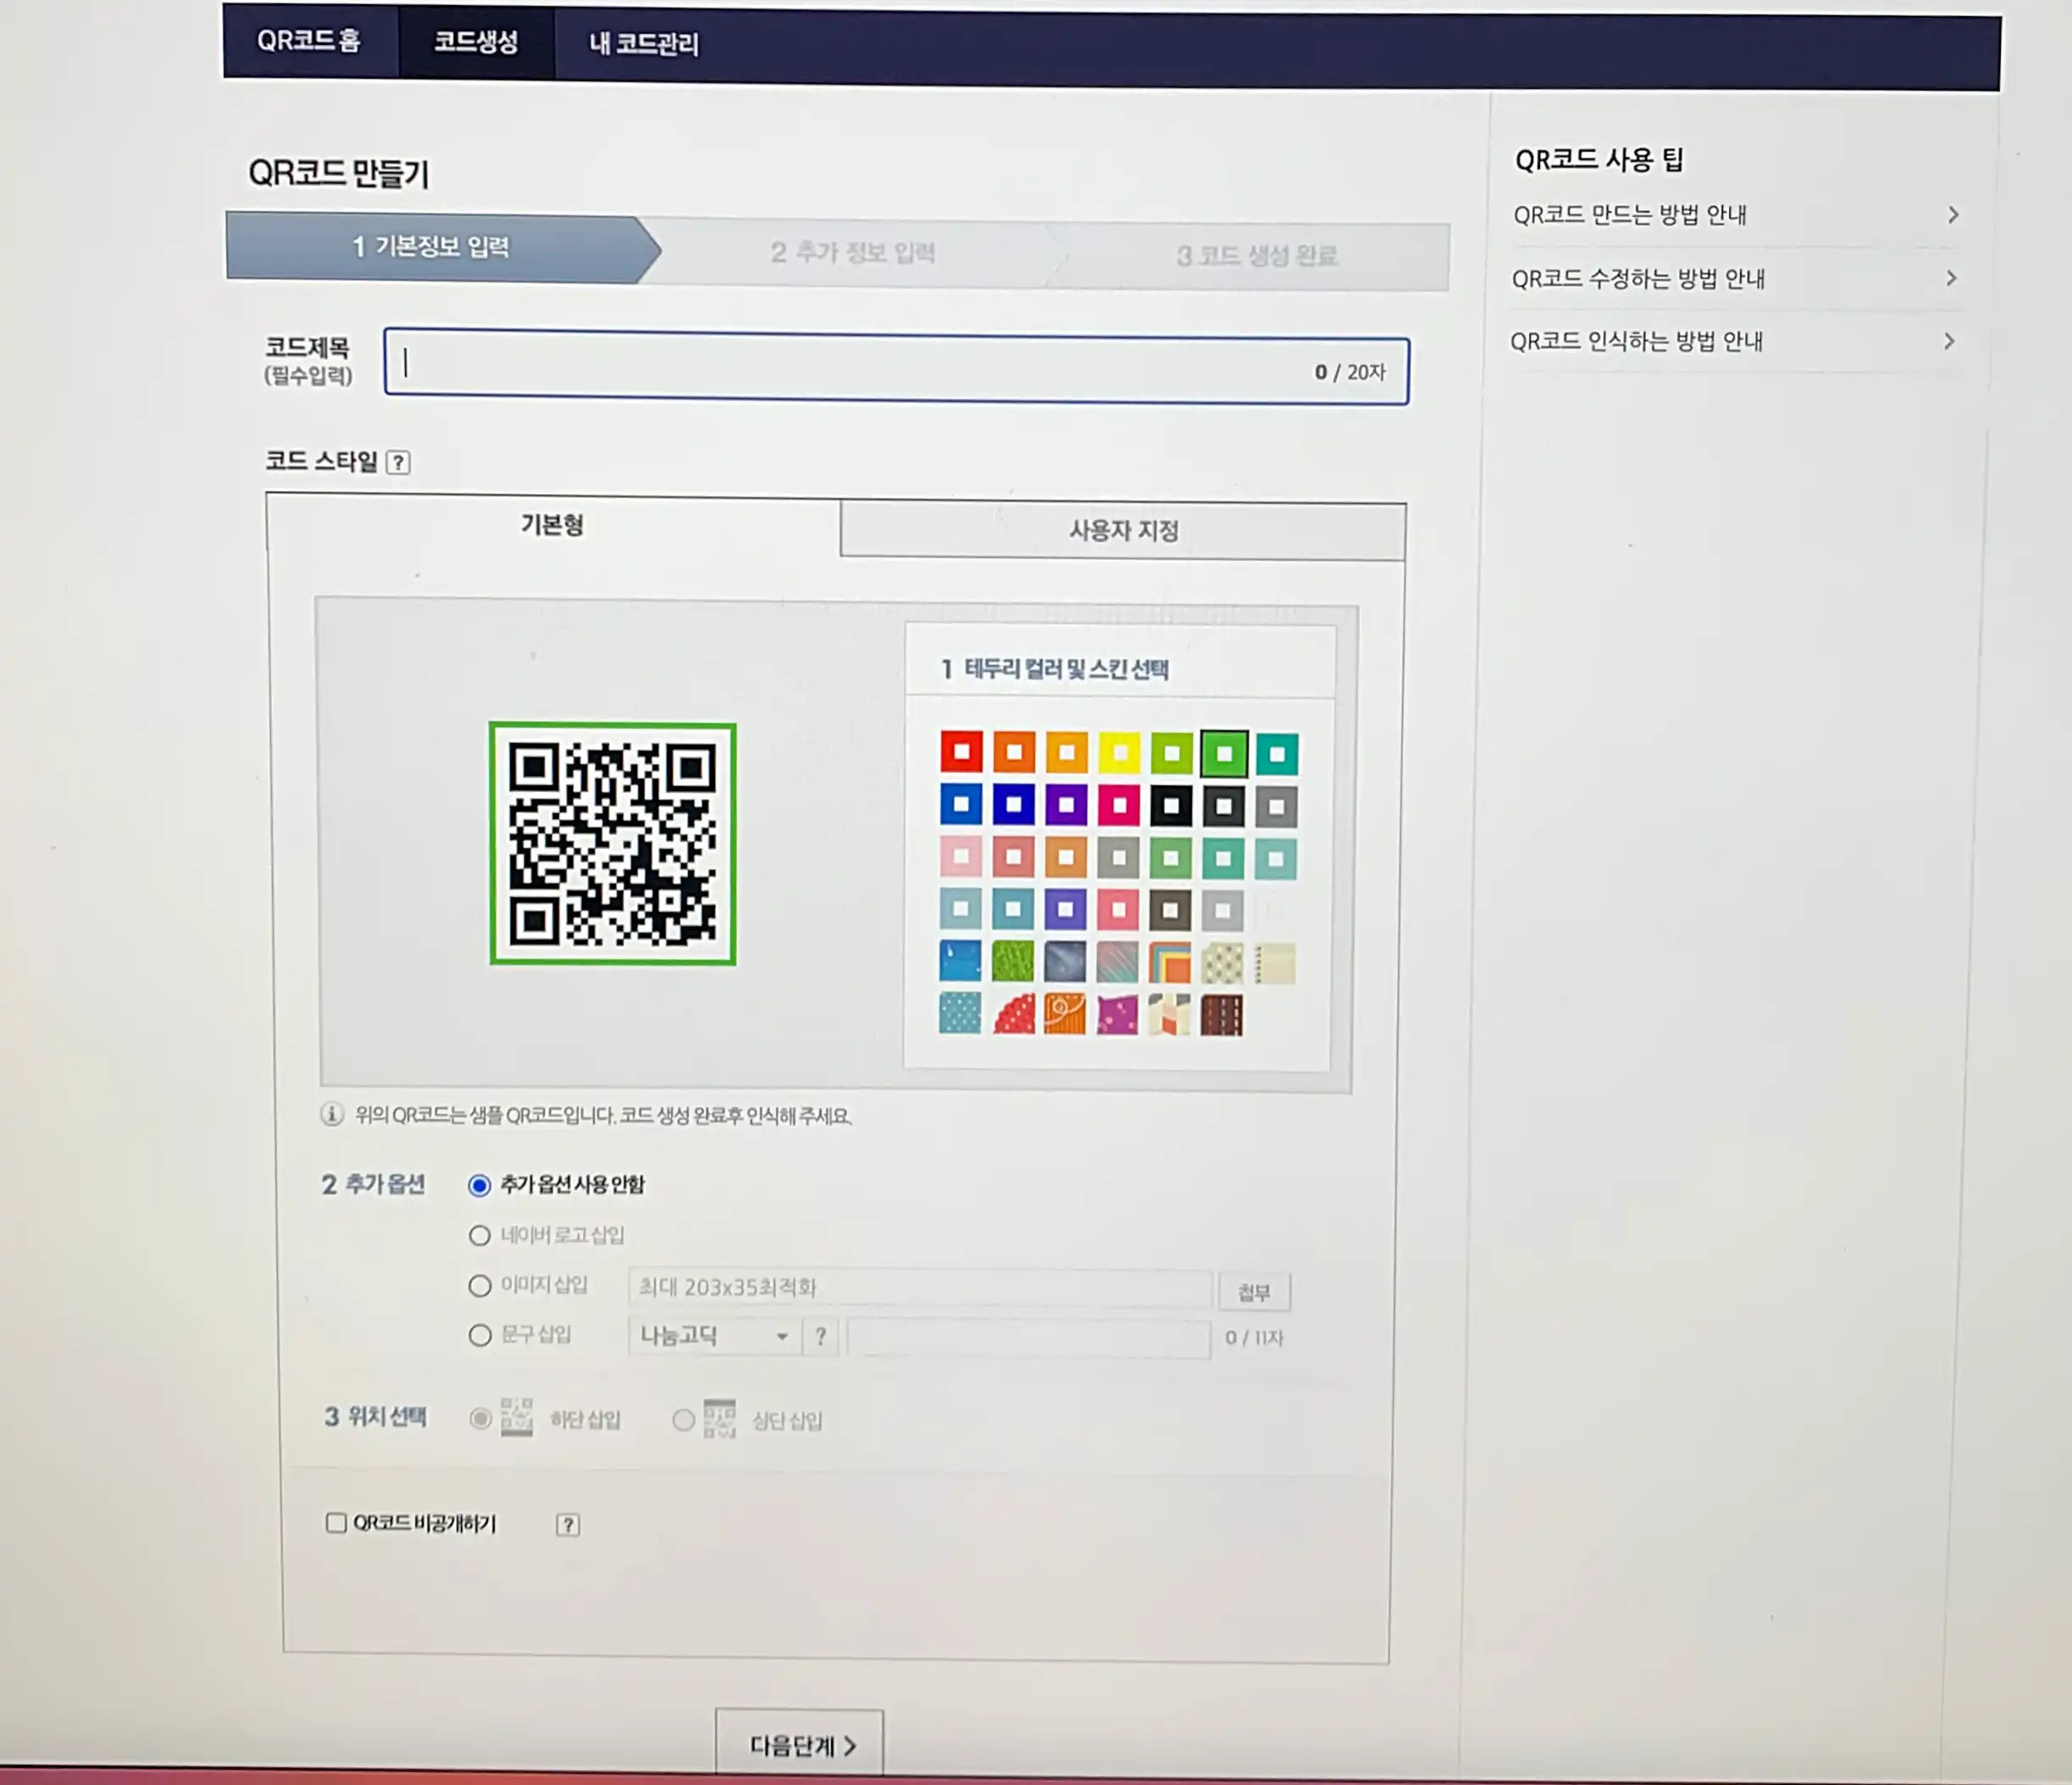Select the red fan-shaped skin
The height and width of the screenshot is (1785, 2072).
pyautogui.click(x=1013, y=1014)
